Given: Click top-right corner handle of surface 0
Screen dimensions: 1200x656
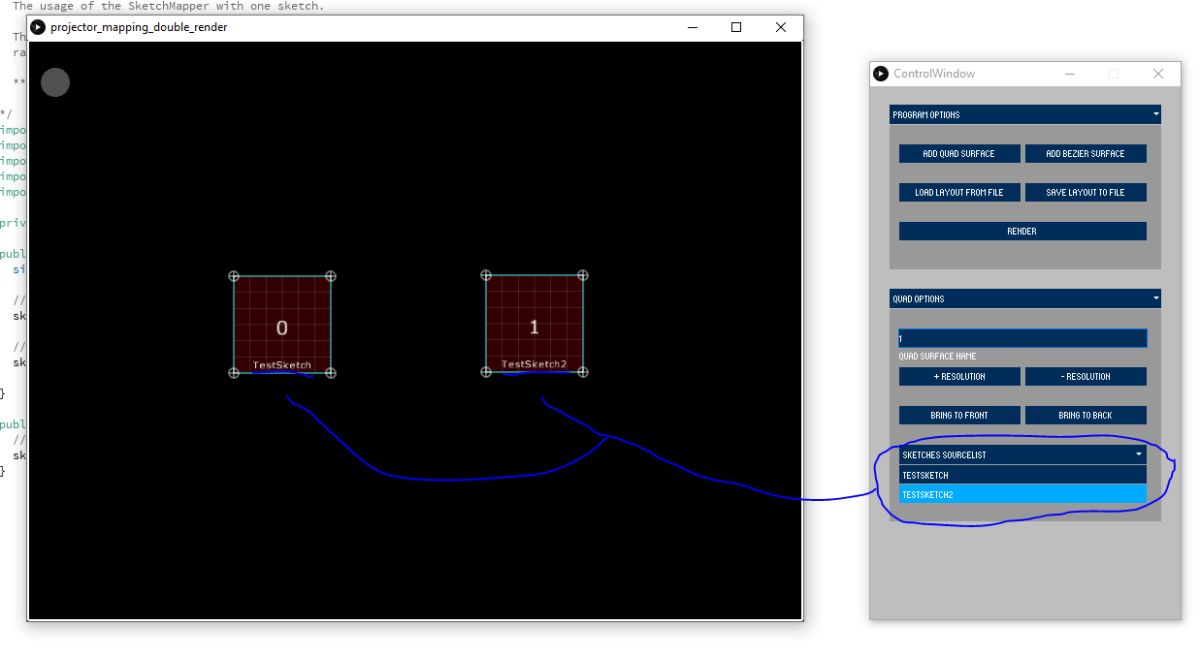Looking at the screenshot, I should (x=331, y=276).
